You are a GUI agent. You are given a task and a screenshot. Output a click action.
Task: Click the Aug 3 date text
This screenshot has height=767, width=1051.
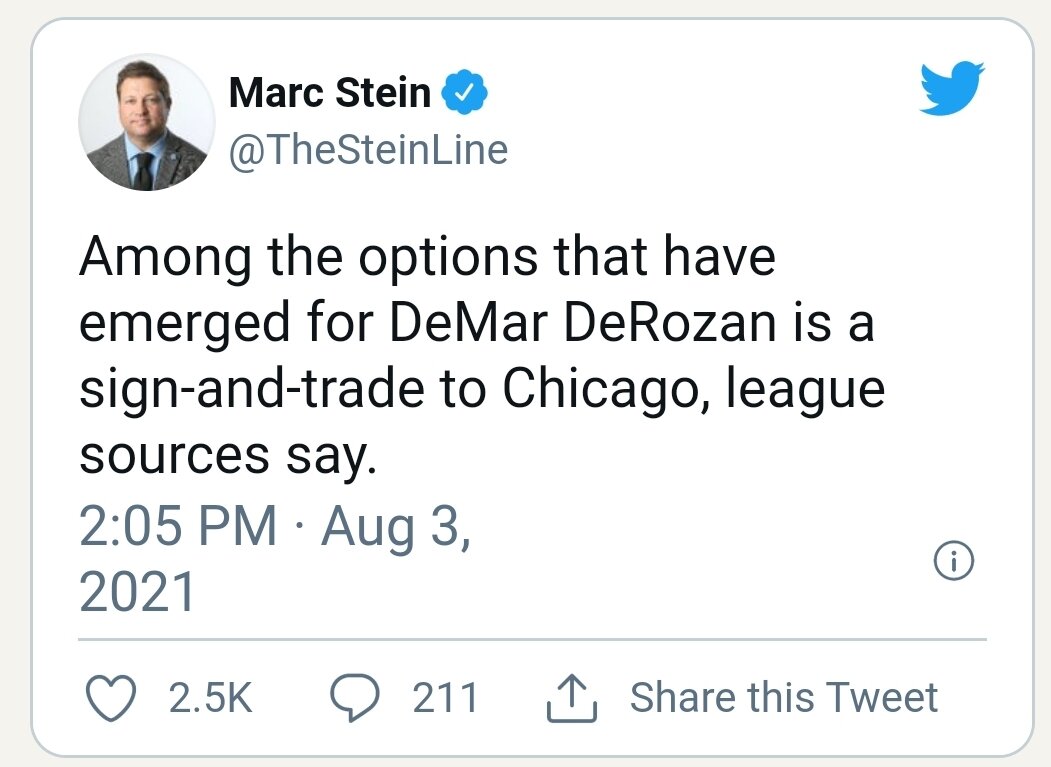[396, 524]
